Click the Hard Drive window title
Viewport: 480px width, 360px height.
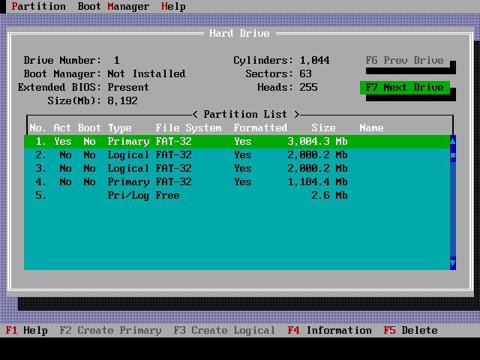[x=239, y=33]
